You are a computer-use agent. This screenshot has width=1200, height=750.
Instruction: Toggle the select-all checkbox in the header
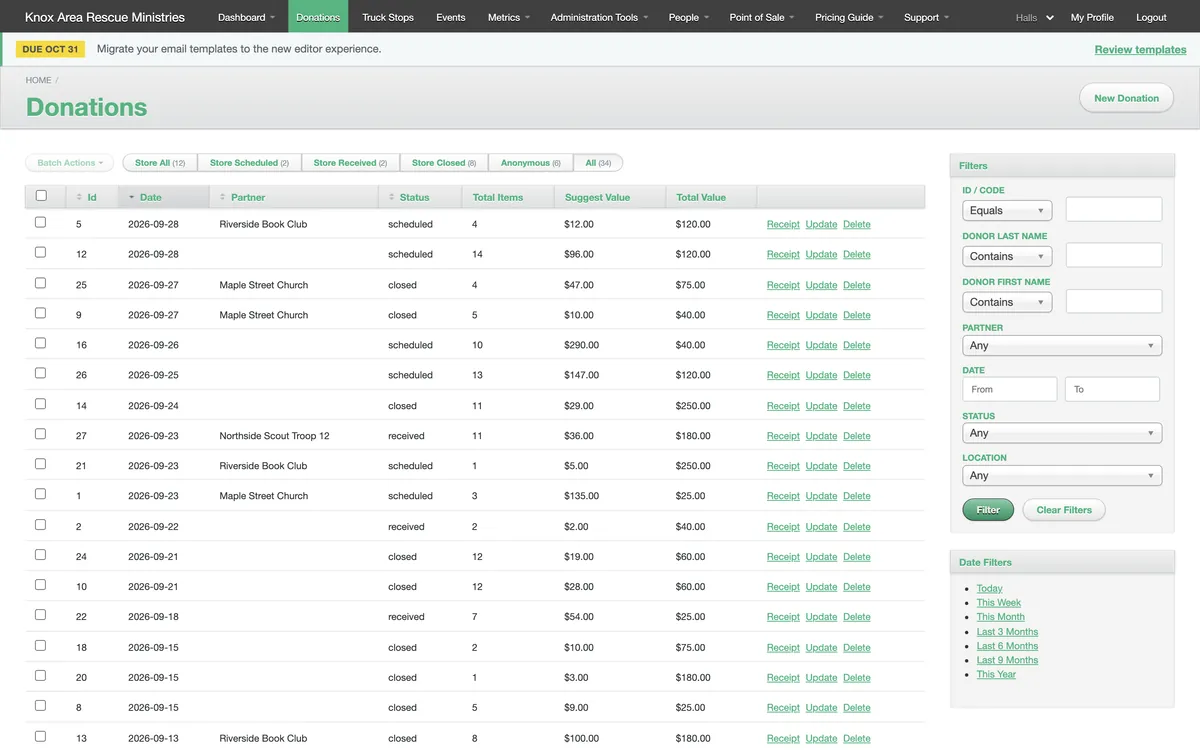click(x=41, y=196)
